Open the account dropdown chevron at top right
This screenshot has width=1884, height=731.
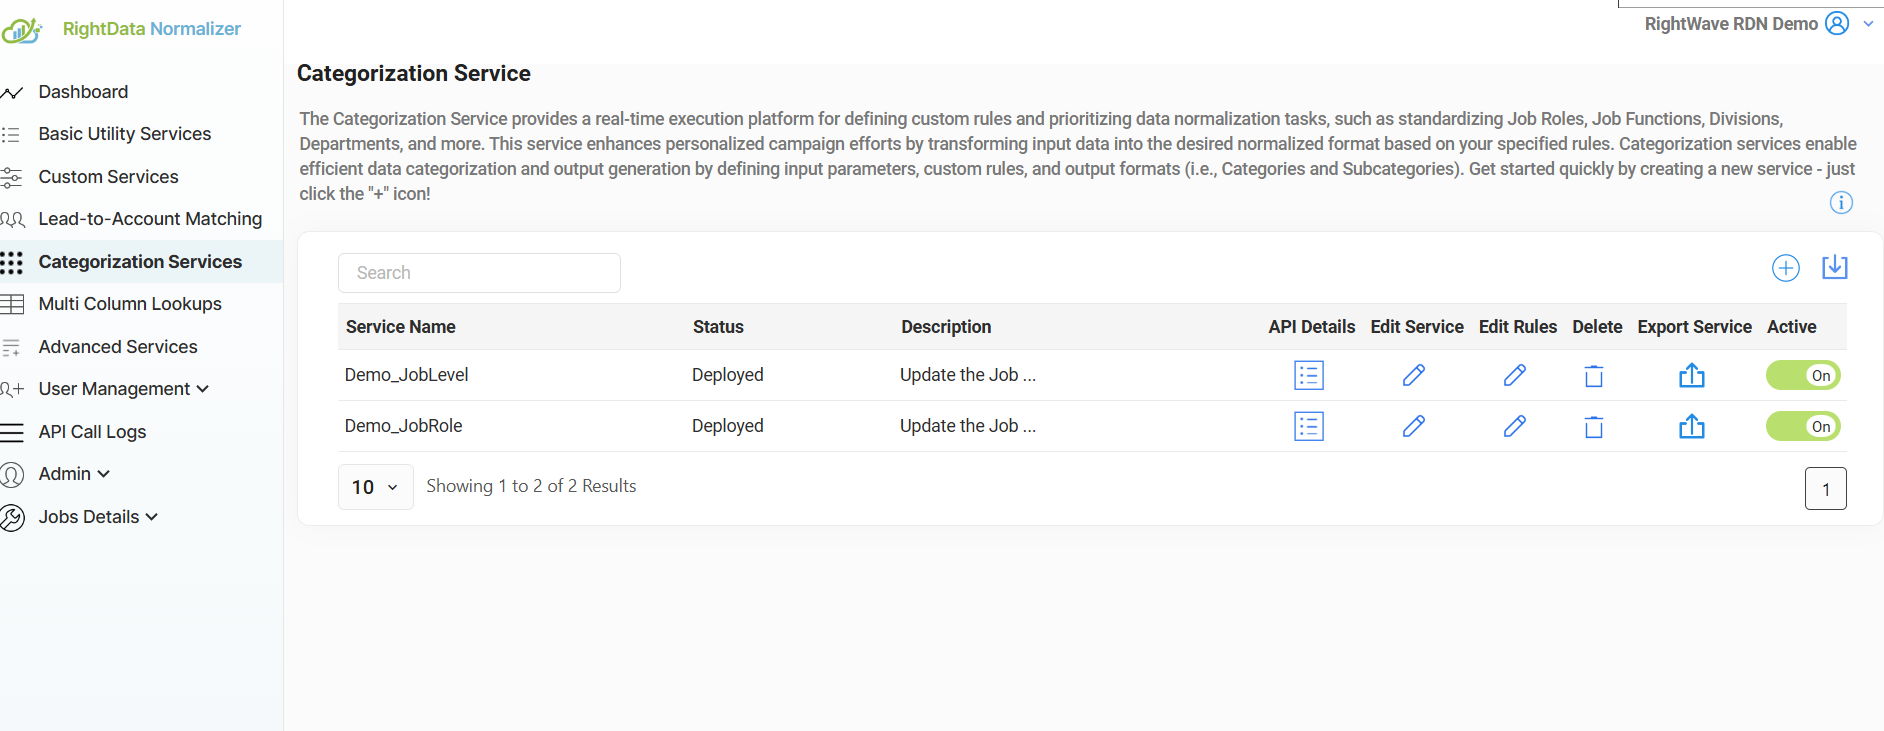pyautogui.click(x=1868, y=24)
